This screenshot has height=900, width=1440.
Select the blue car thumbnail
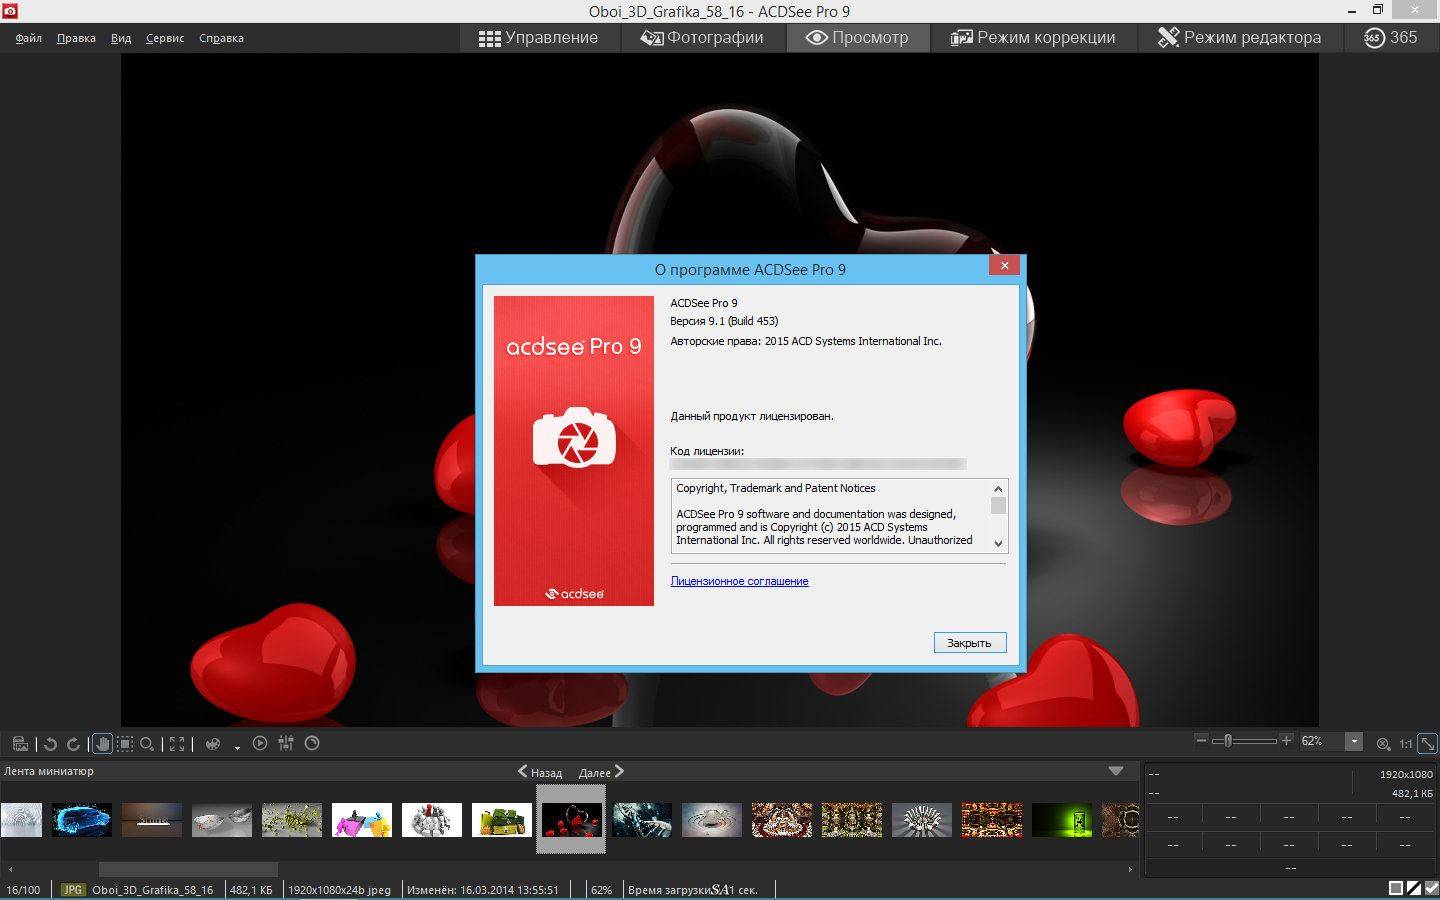pos(82,820)
